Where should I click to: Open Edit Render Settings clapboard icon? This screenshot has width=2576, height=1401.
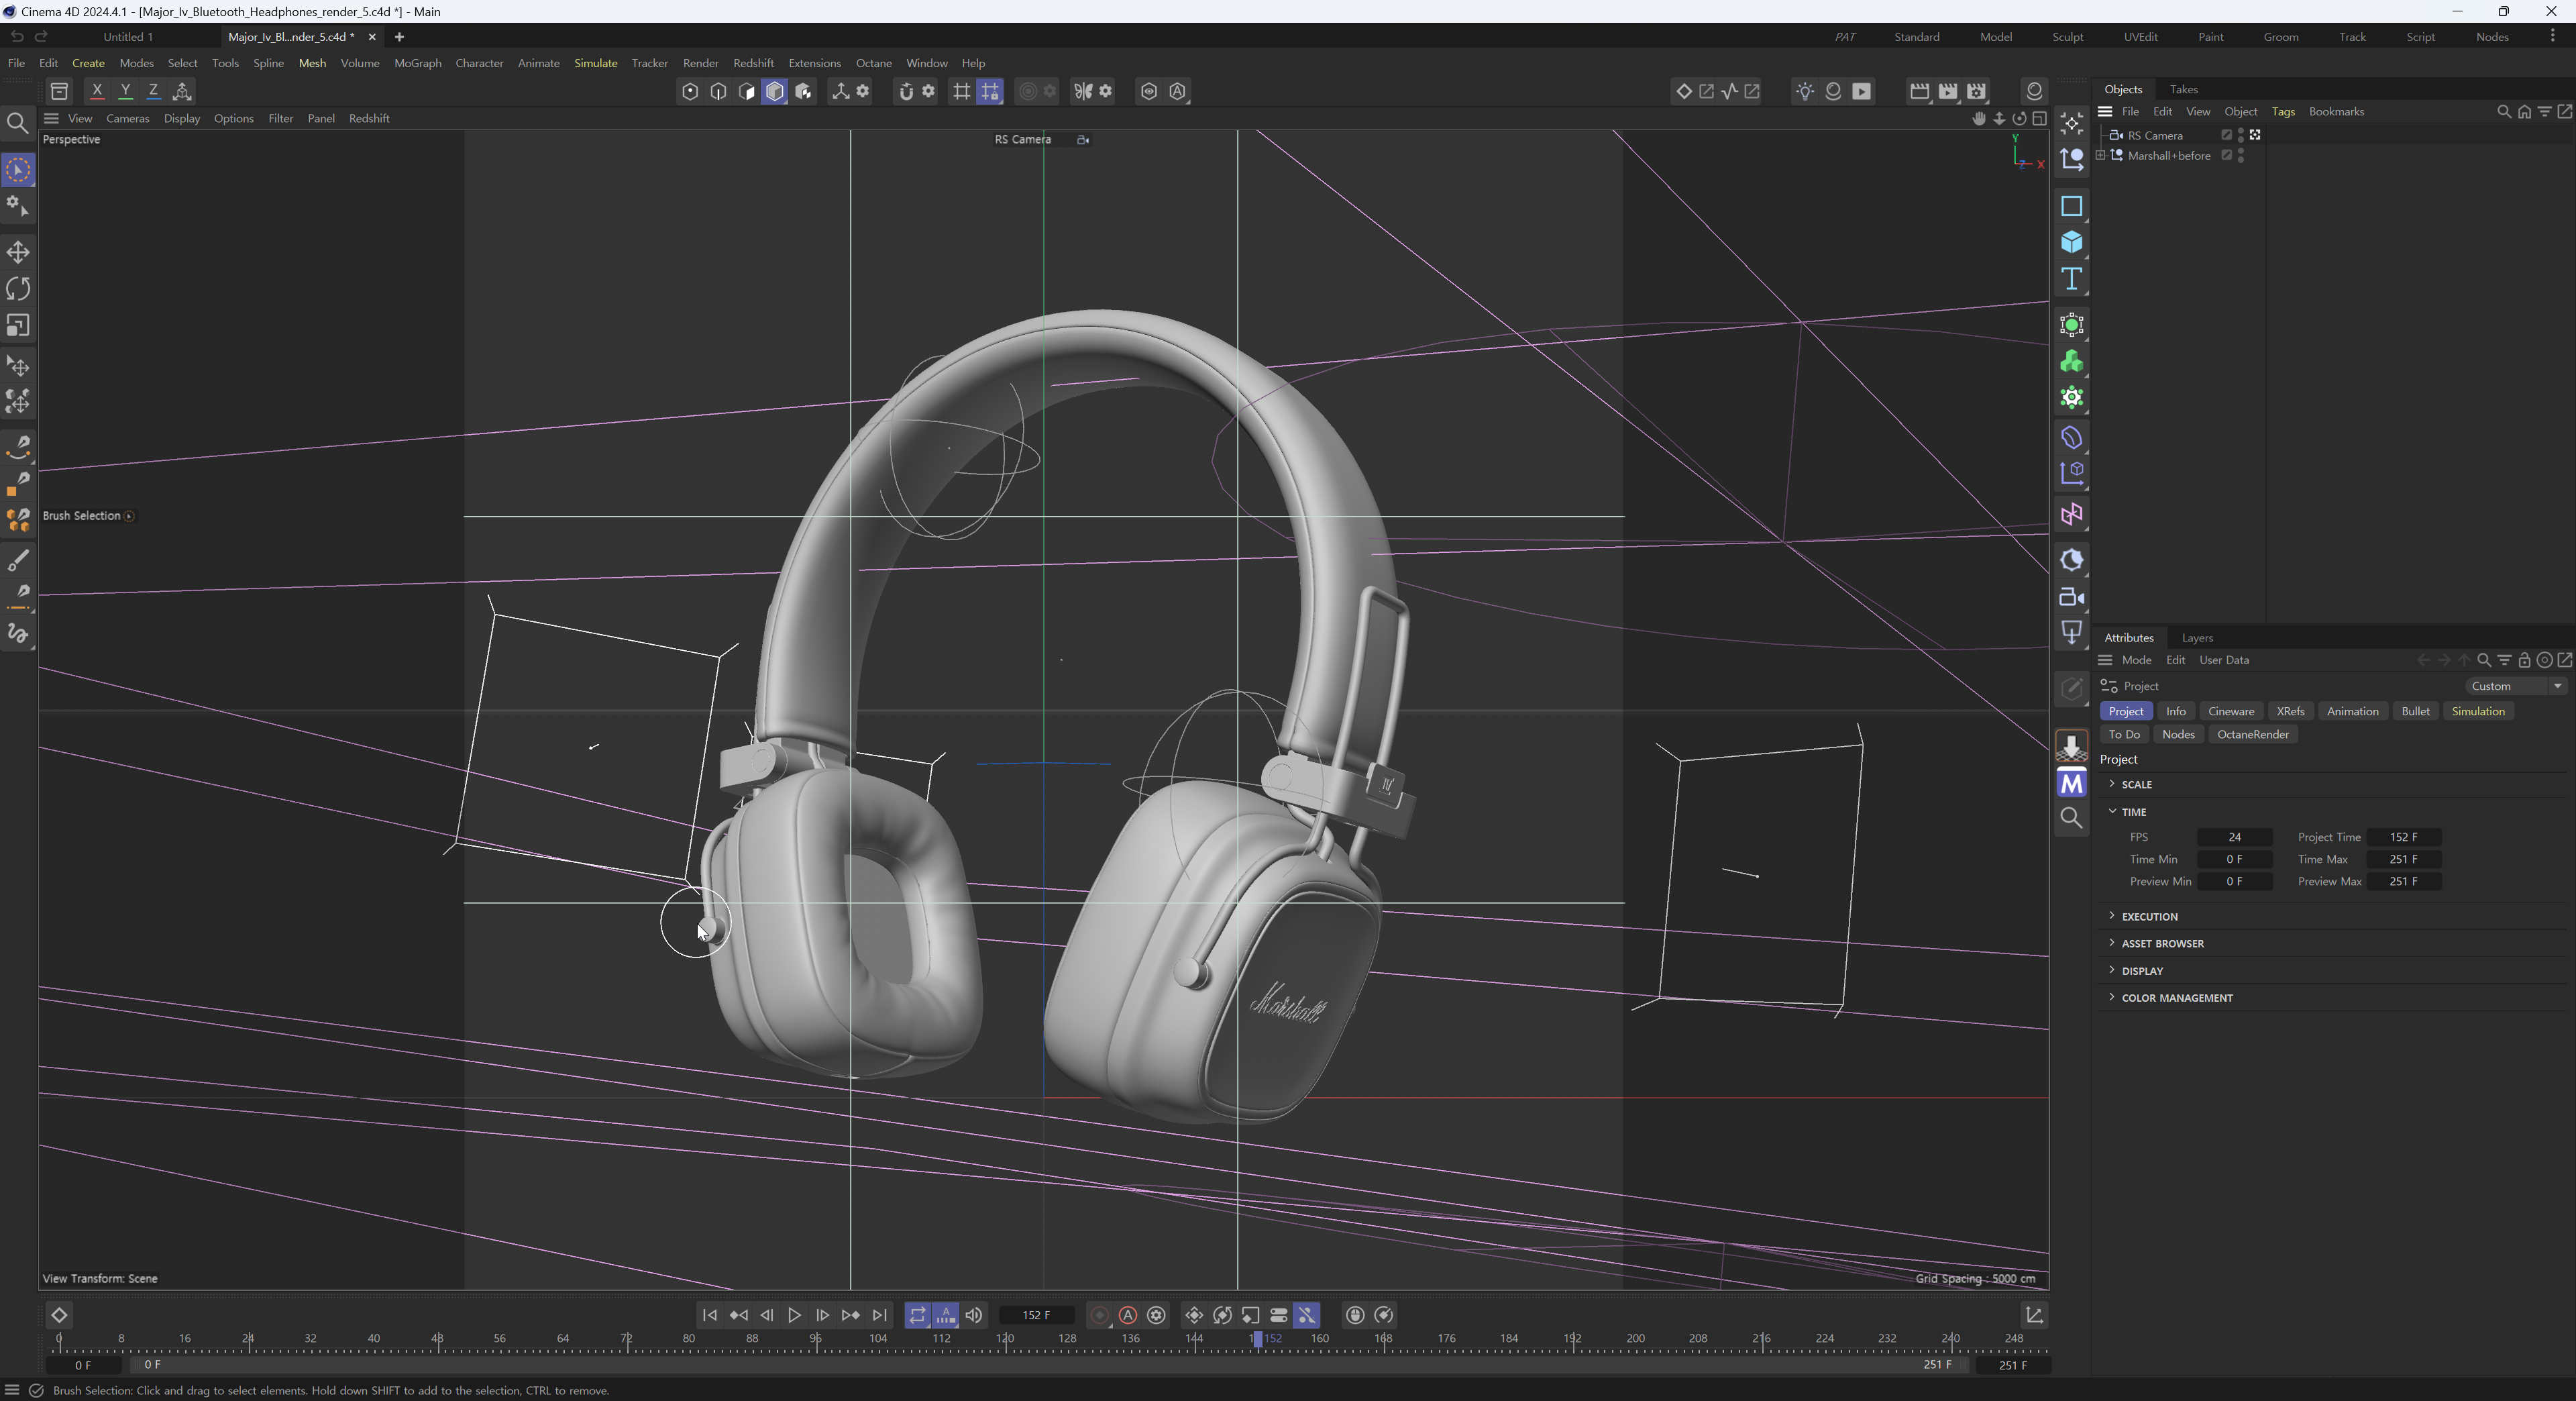coord(1977,91)
